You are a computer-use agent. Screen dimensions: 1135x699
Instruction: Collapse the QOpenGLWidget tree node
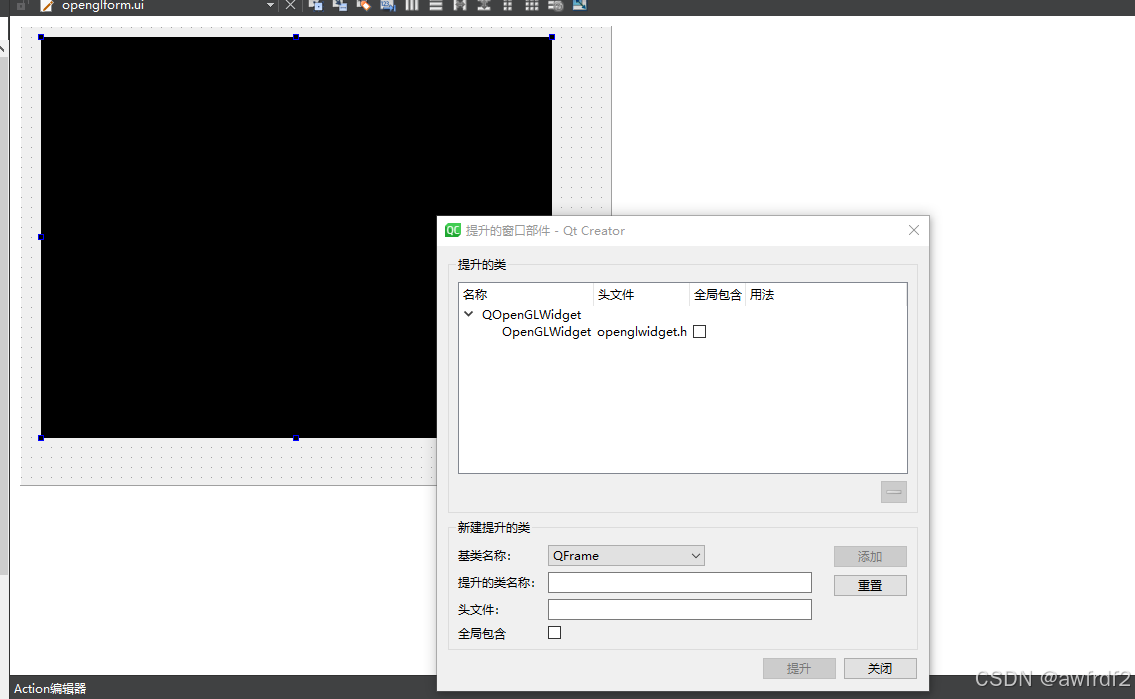(x=468, y=314)
